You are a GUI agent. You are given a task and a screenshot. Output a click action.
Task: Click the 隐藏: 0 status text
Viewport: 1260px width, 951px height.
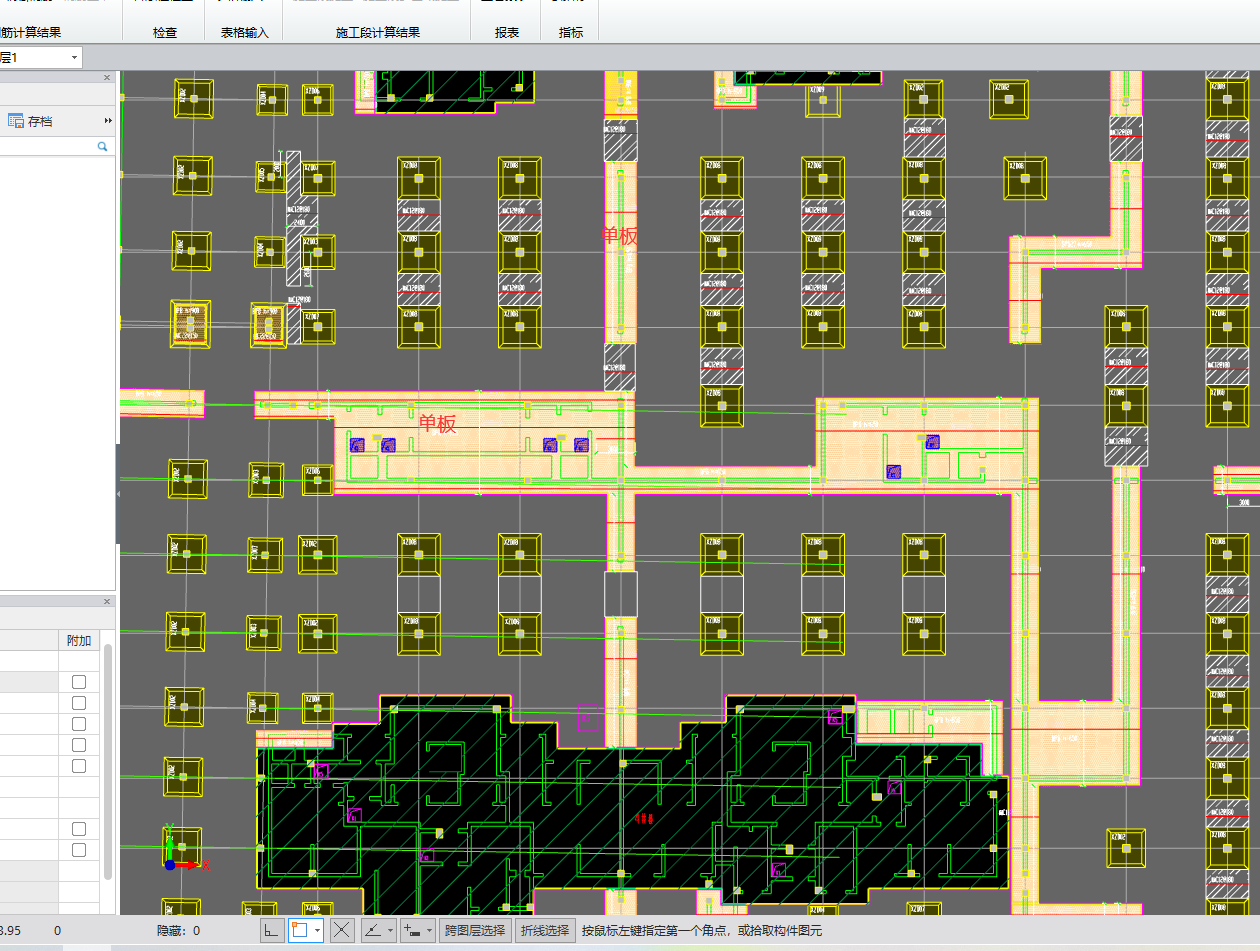[178, 930]
